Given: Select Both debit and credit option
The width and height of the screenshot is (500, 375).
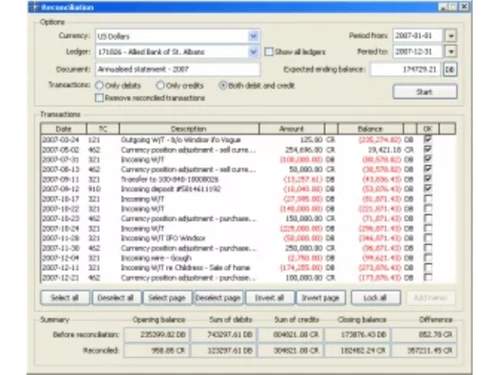Looking at the screenshot, I should pyautogui.click(x=223, y=85).
